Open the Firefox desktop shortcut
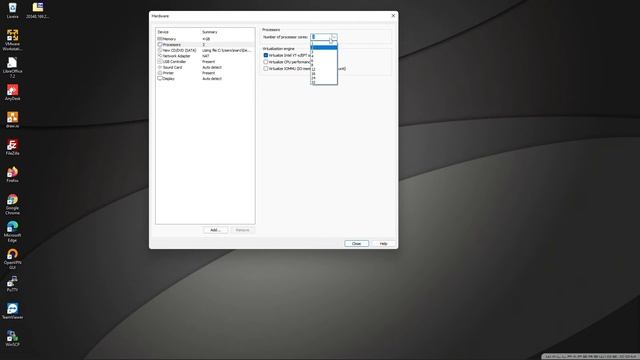 (x=12, y=174)
